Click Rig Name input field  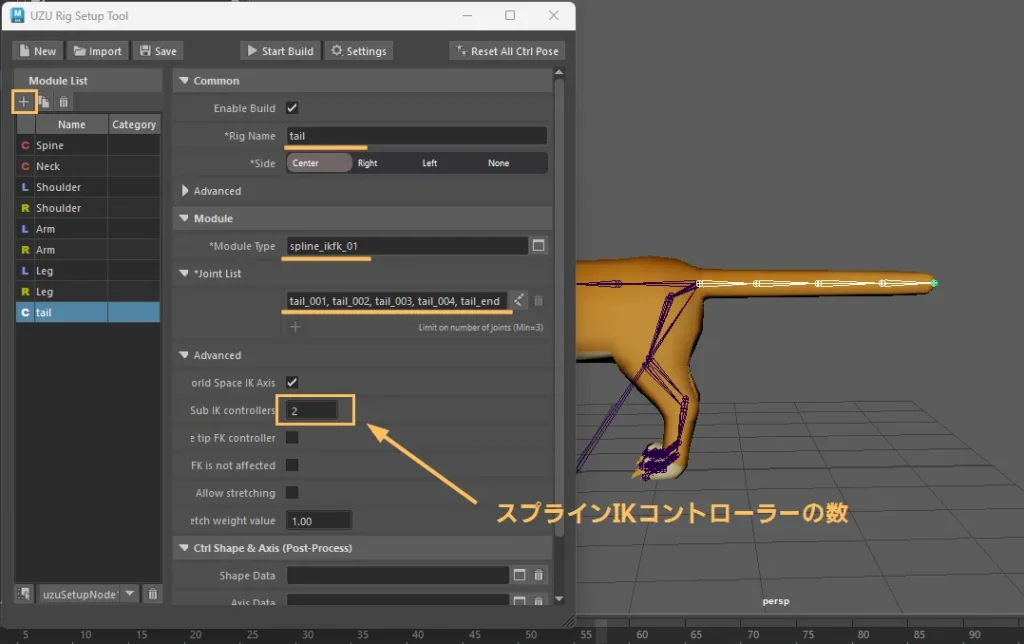(416, 136)
